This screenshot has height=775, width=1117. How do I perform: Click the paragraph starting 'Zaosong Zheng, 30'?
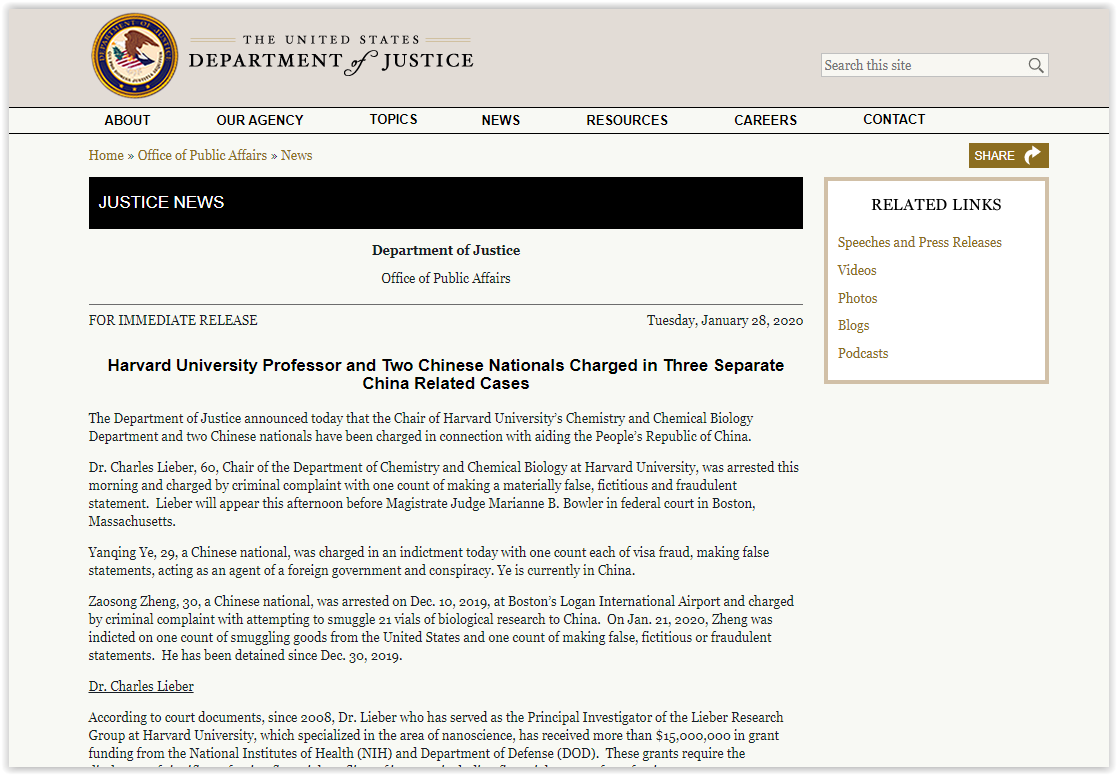pyautogui.click(x=441, y=628)
